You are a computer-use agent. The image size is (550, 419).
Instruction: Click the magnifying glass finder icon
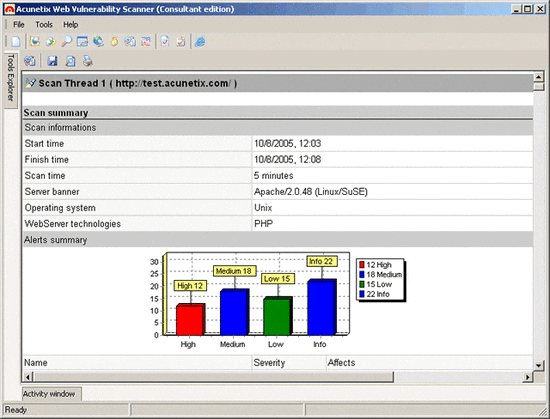[x=66, y=41]
